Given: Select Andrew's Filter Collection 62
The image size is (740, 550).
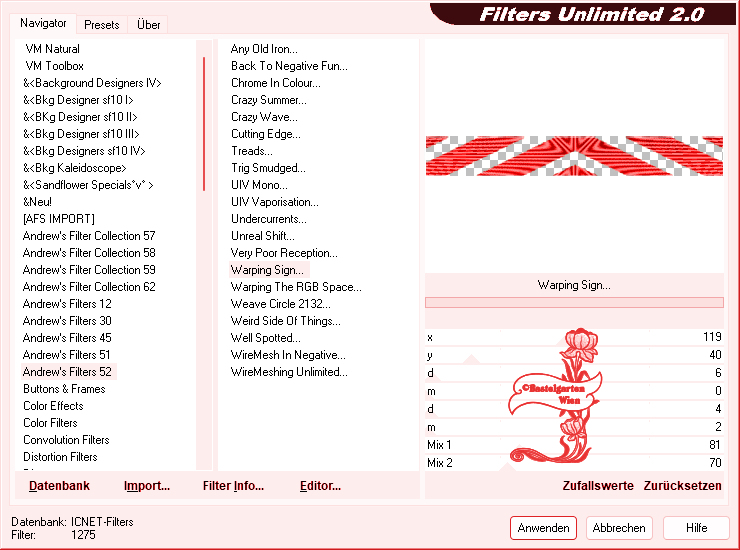Looking at the screenshot, I should tap(89, 287).
